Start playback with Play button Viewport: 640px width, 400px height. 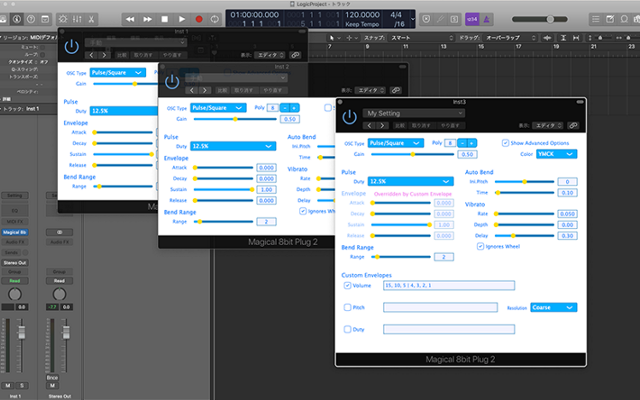[182, 19]
